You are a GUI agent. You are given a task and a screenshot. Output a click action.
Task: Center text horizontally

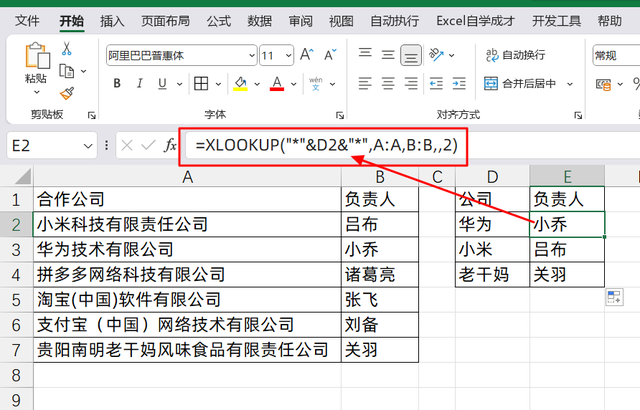click(388, 84)
